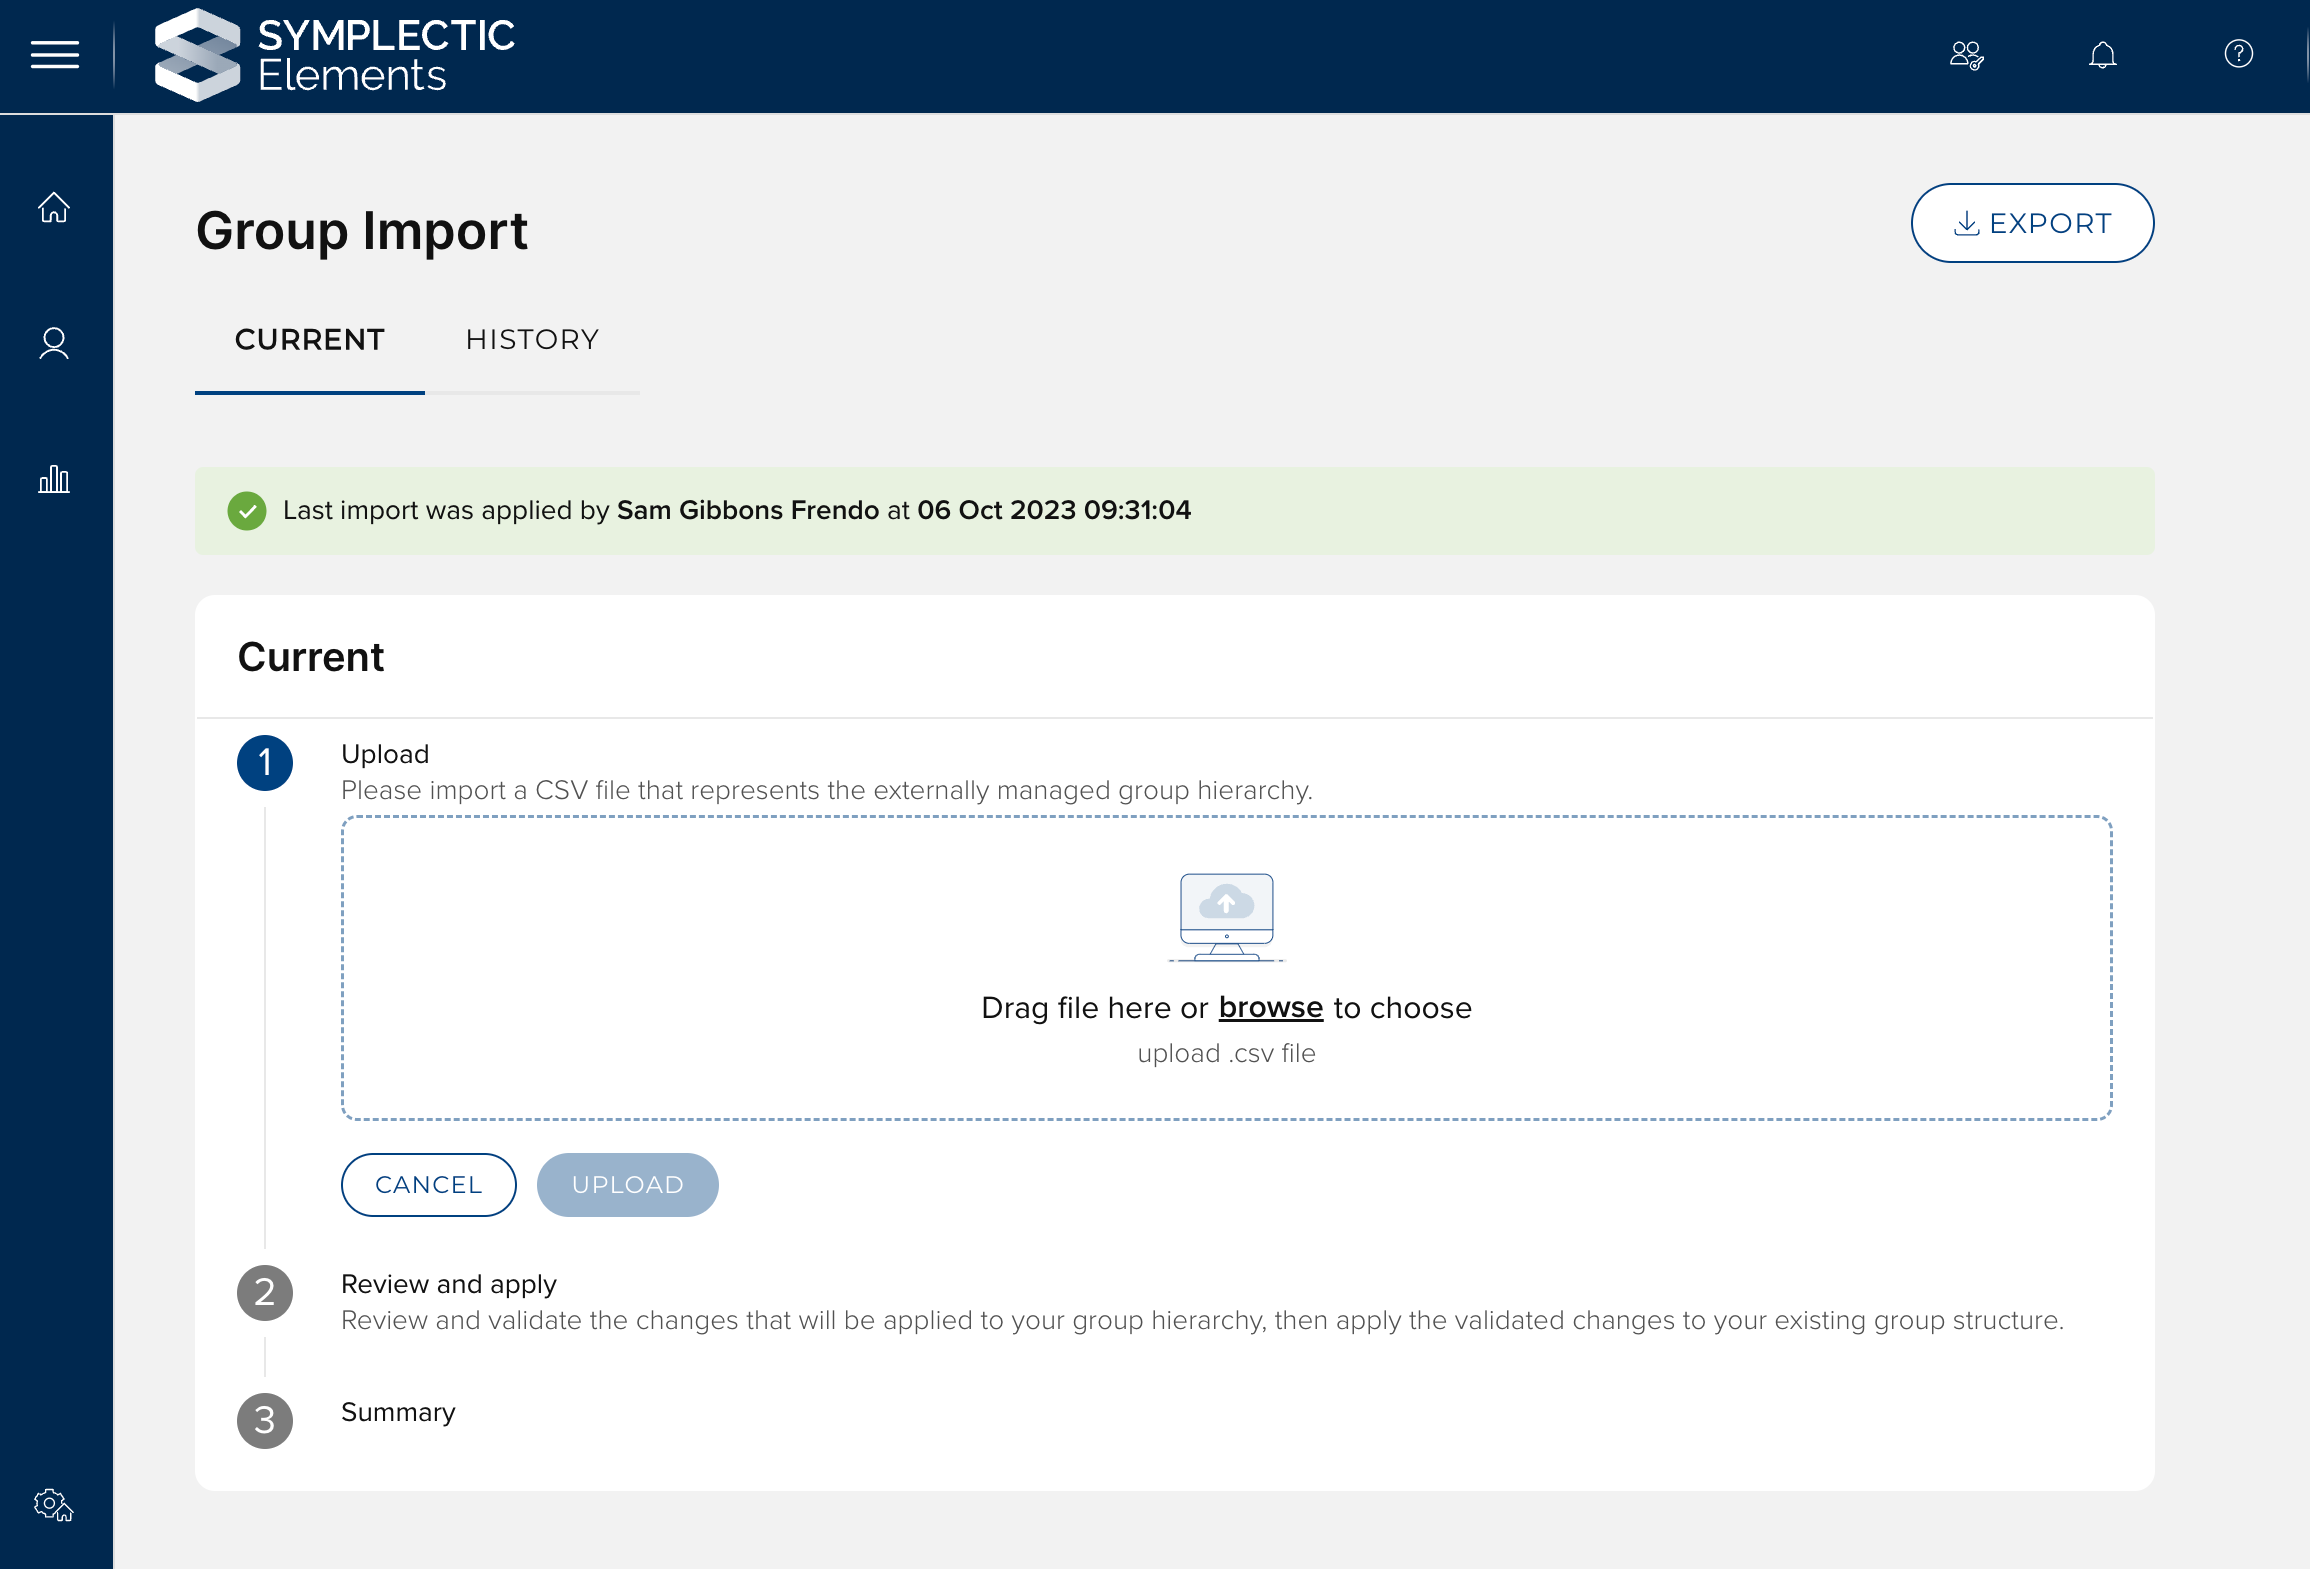
Task: Click the green success checkmark icon
Action: pos(247,511)
